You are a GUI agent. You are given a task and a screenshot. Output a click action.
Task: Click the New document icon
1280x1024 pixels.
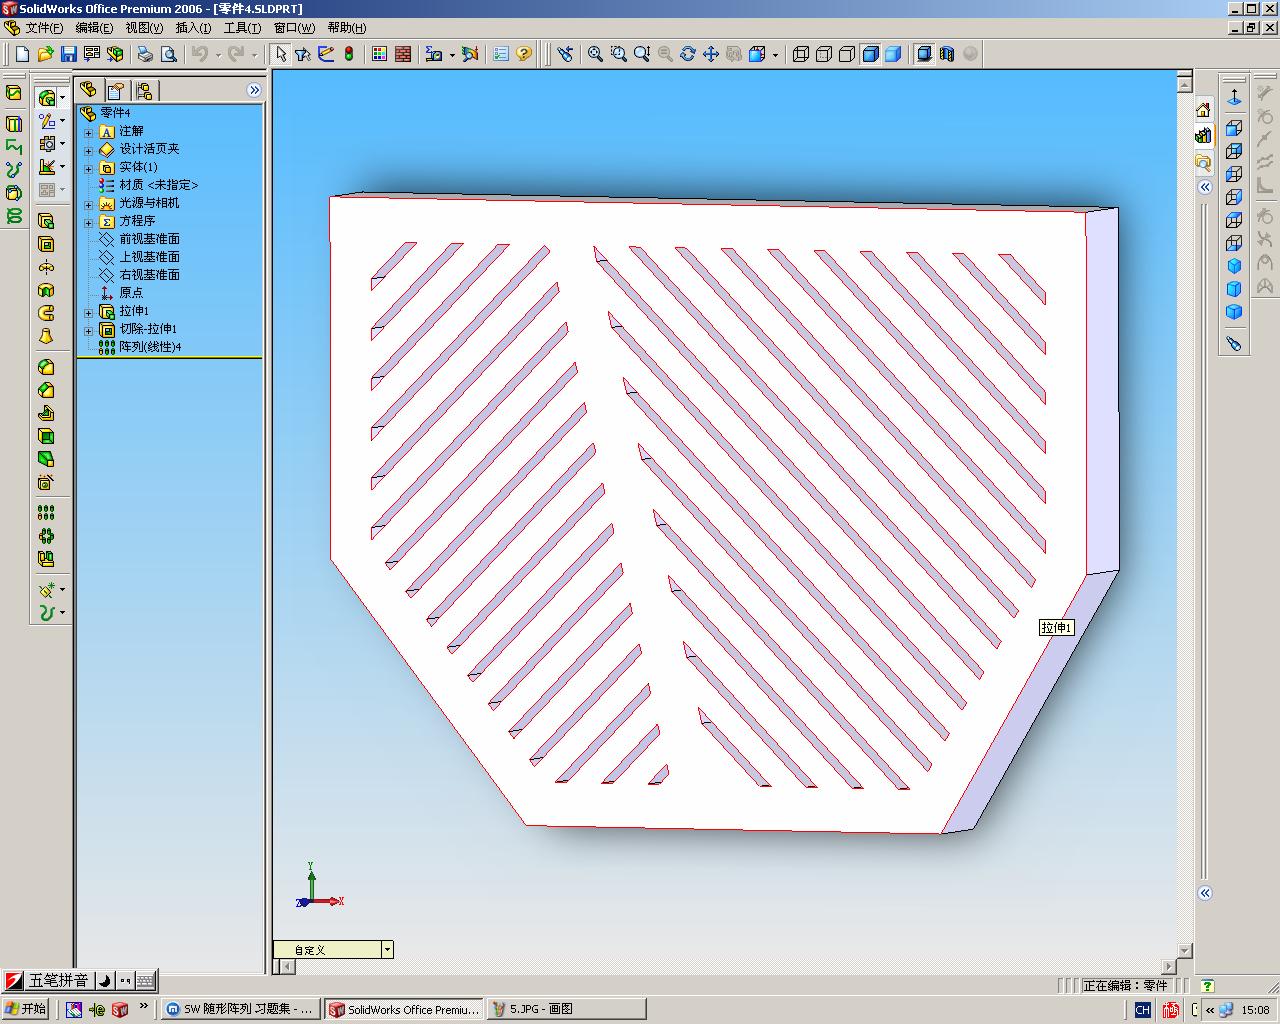(x=22, y=54)
